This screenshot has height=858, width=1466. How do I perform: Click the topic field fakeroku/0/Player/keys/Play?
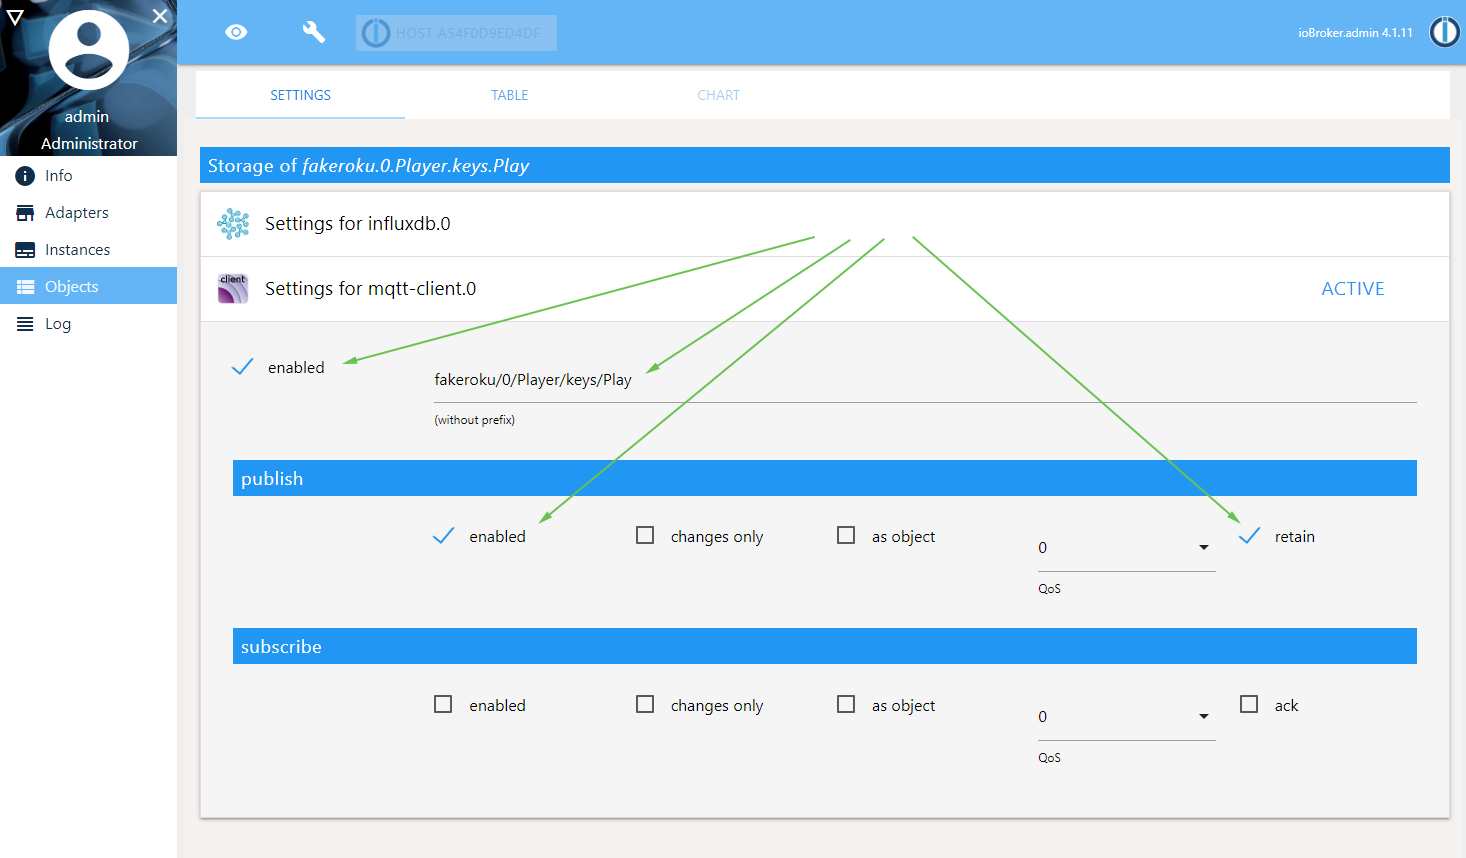[x=925, y=380]
